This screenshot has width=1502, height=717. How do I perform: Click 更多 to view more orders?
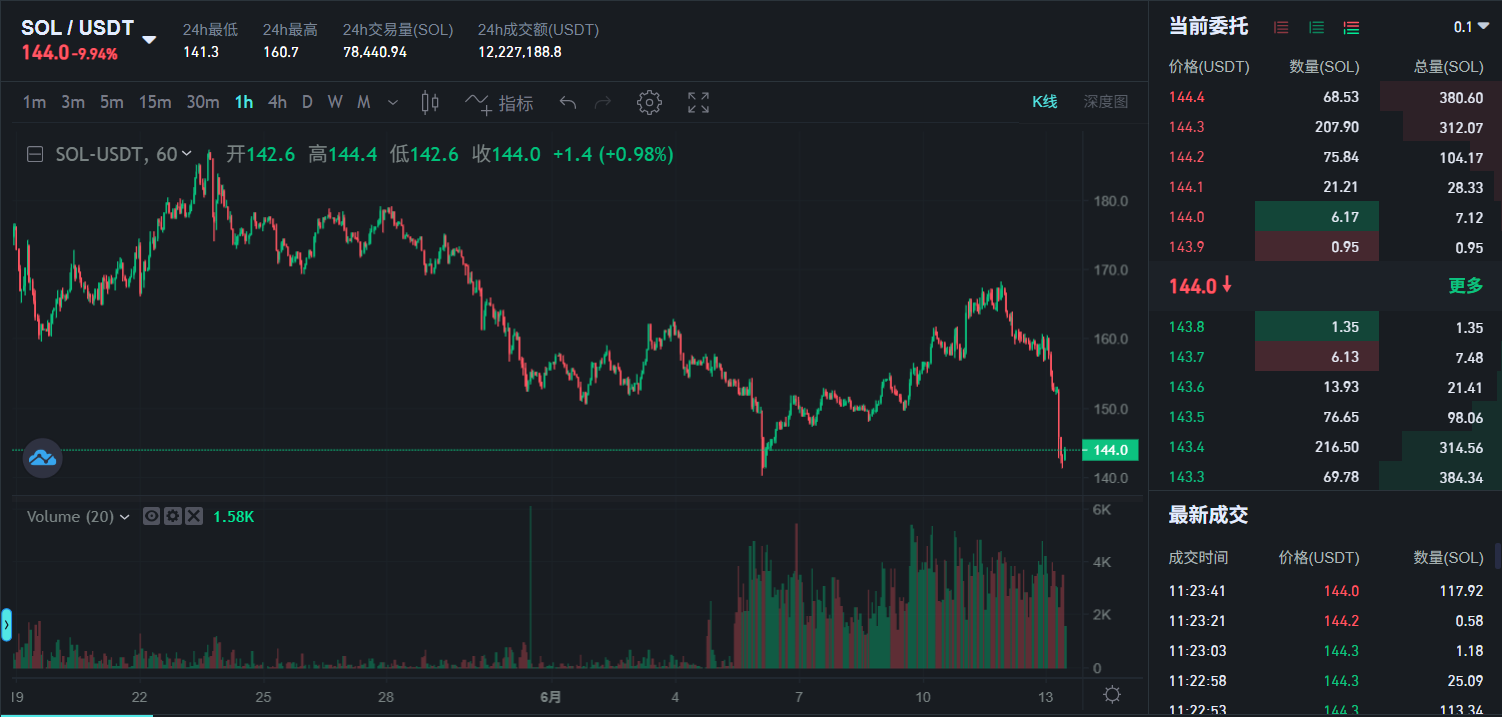point(1465,286)
